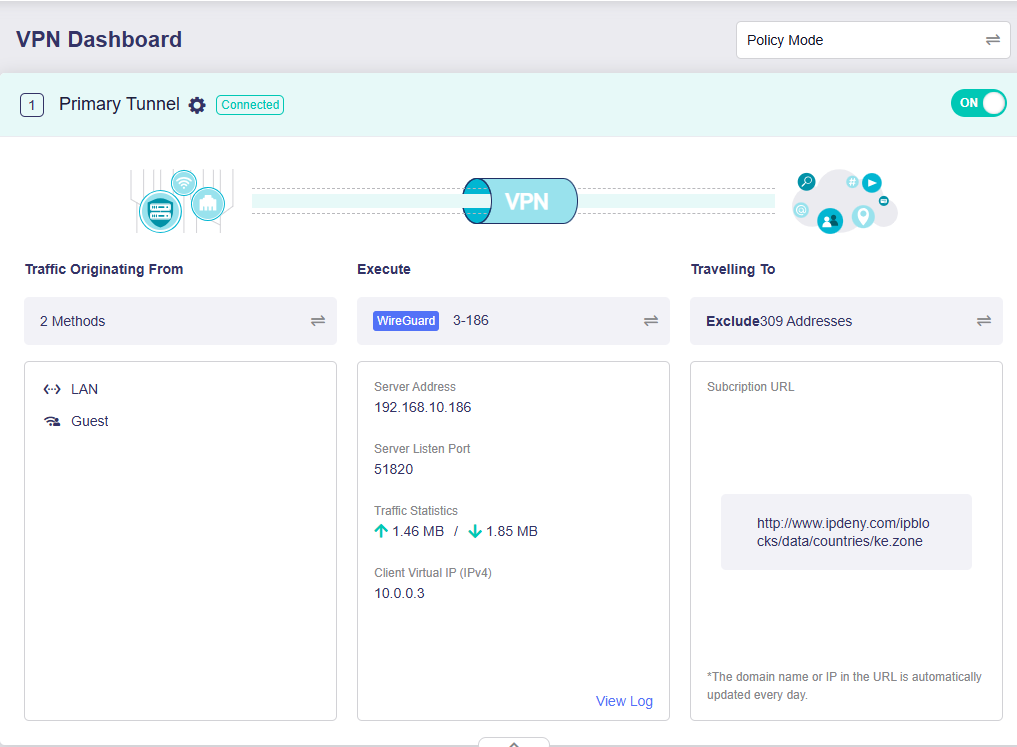Click the Guest Wi-Fi icon

coord(52,421)
